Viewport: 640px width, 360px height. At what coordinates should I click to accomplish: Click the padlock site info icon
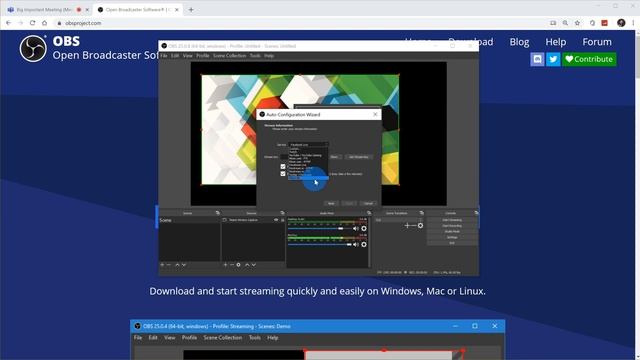click(x=59, y=23)
